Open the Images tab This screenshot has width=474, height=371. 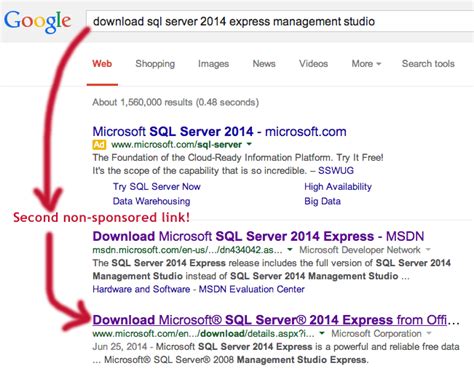point(213,64)
